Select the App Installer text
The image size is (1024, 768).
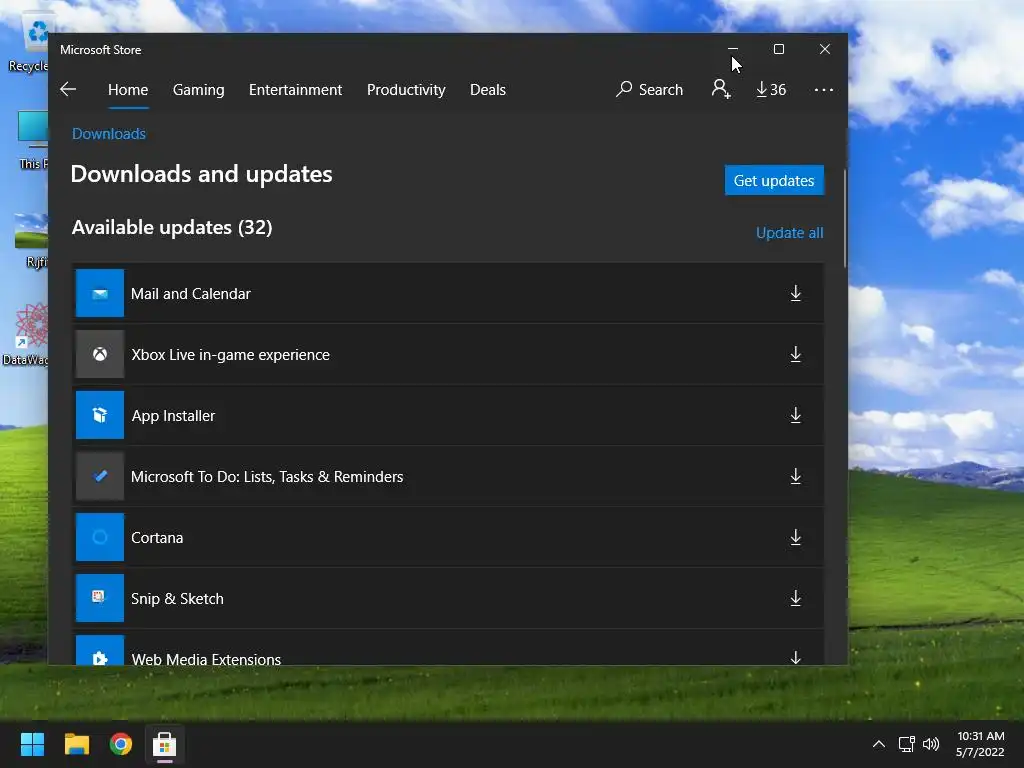(173, 416)
